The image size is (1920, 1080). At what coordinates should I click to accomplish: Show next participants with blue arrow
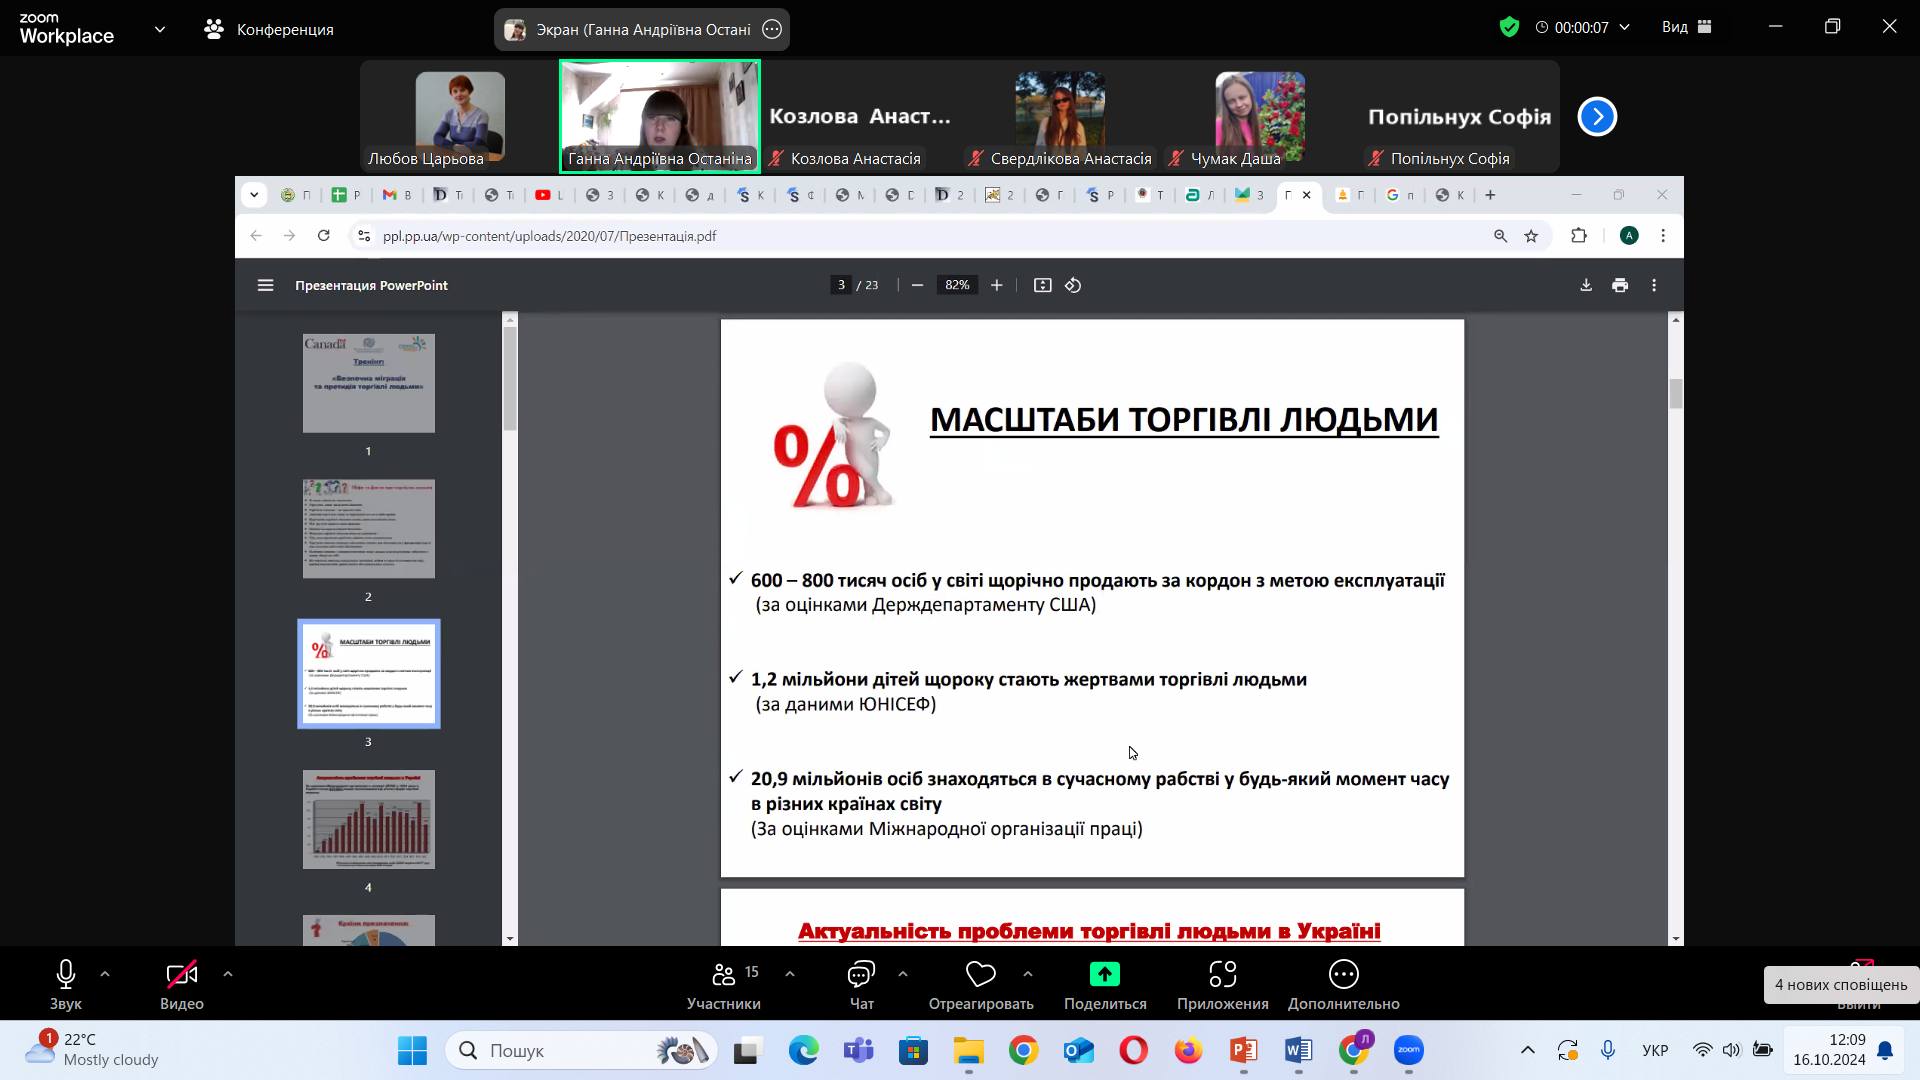1597,117
